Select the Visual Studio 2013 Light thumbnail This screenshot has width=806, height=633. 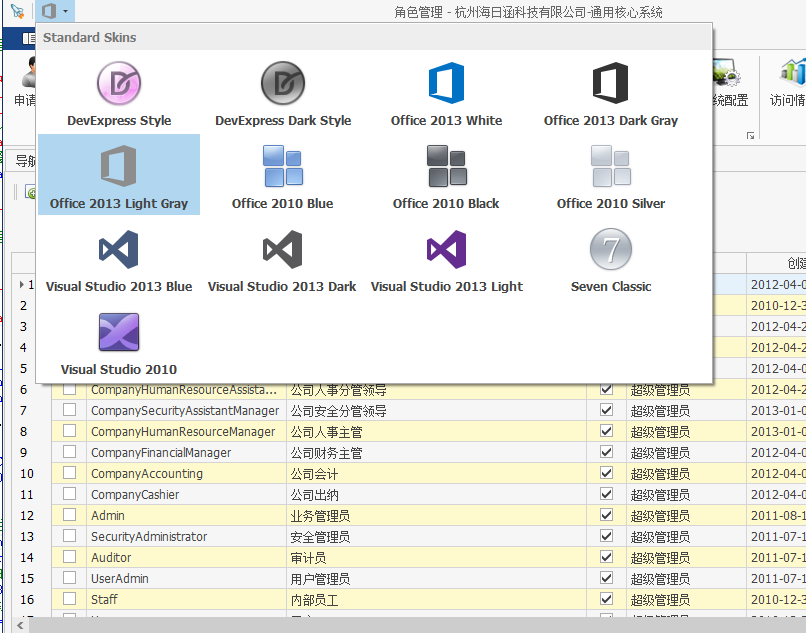(446, 259)
